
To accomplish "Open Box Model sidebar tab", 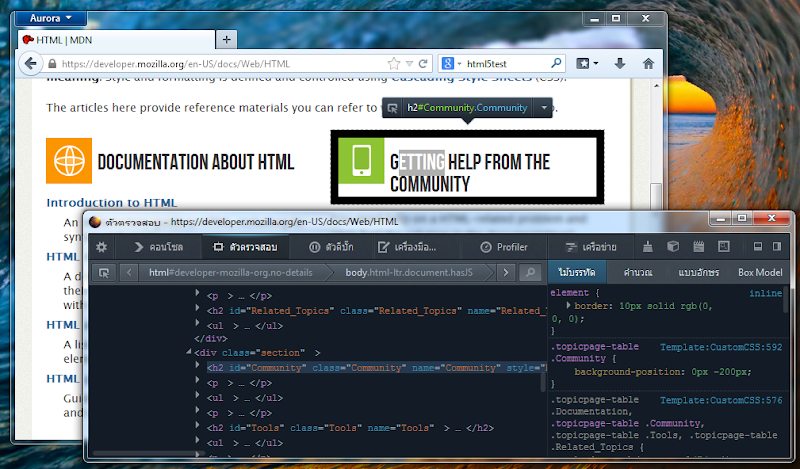I will coord(760,273).
